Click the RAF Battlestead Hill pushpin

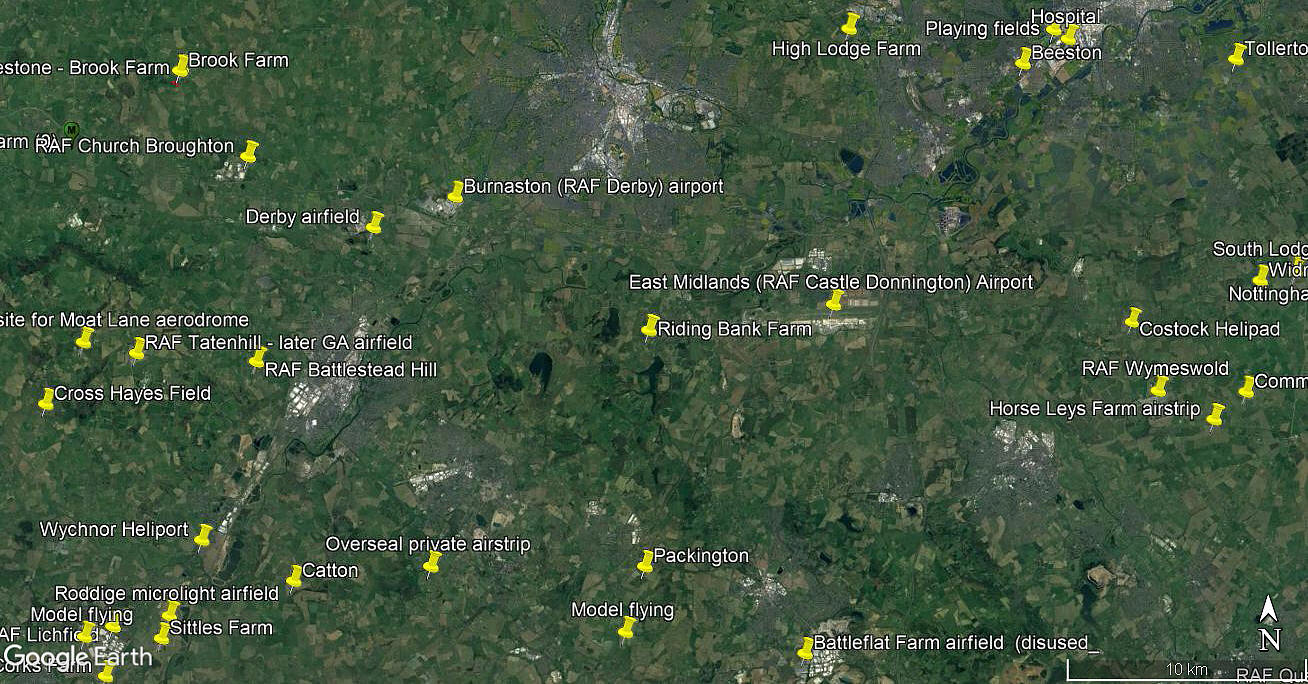257,358
